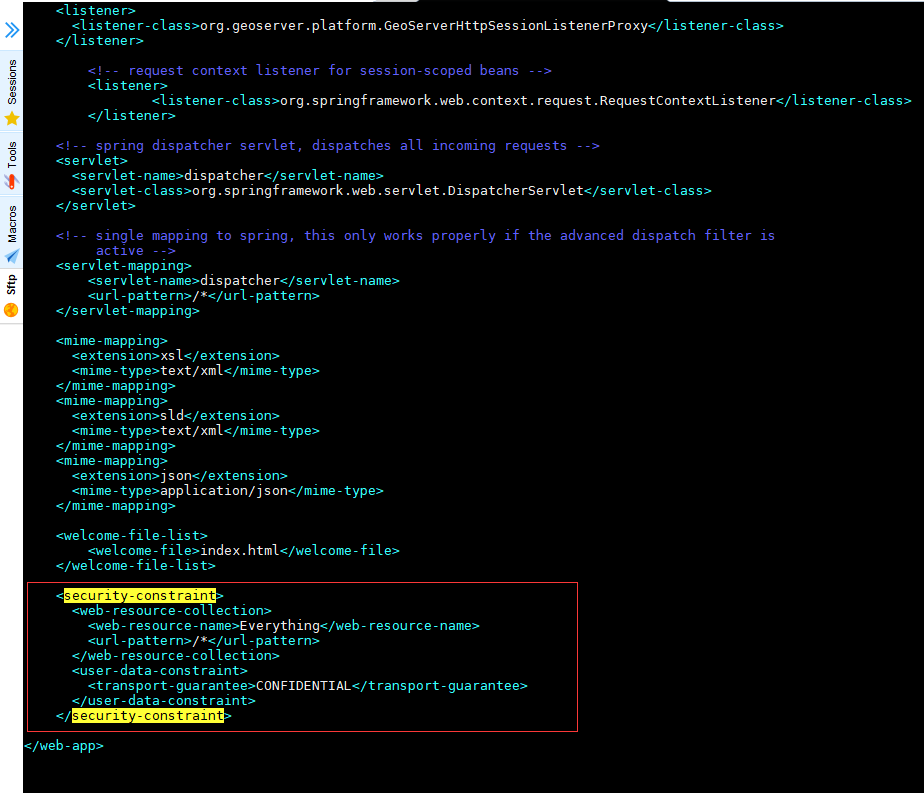The width and height of the screenshot is (924, 793).
Task: Open the Macros sidebar tab
Action: click(12, 233)
